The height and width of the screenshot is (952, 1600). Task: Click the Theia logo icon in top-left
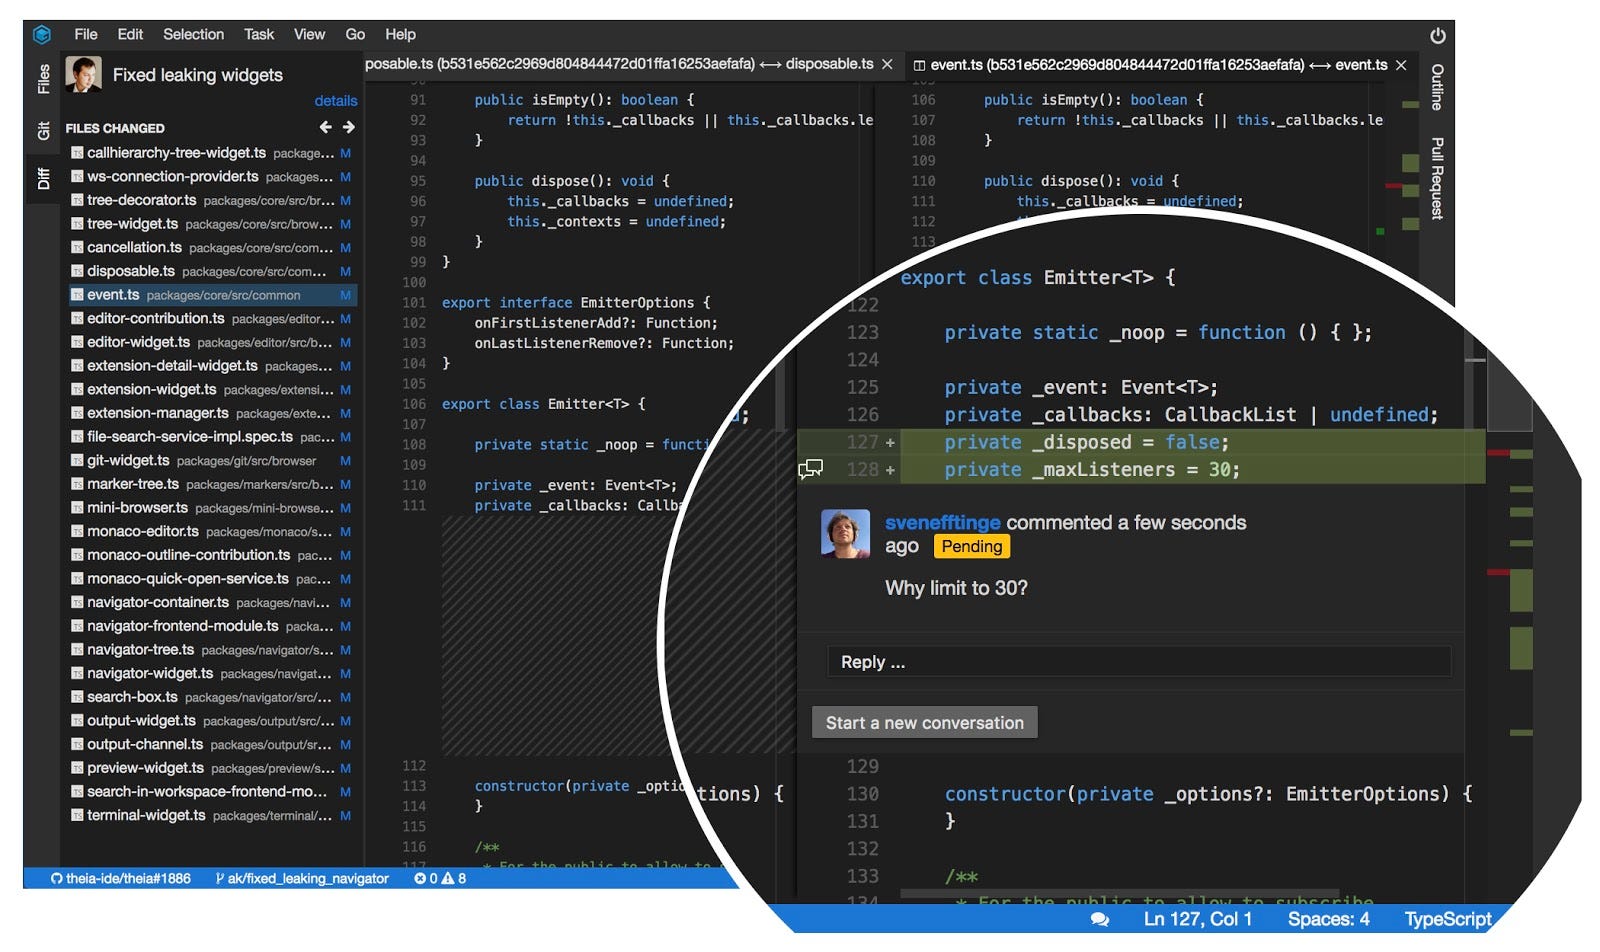[x=42, y=35]
